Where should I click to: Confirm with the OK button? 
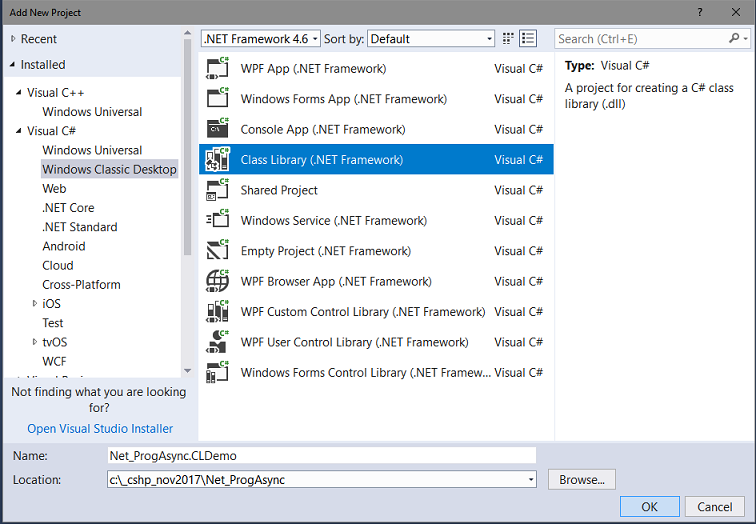(x=649, y=507)
